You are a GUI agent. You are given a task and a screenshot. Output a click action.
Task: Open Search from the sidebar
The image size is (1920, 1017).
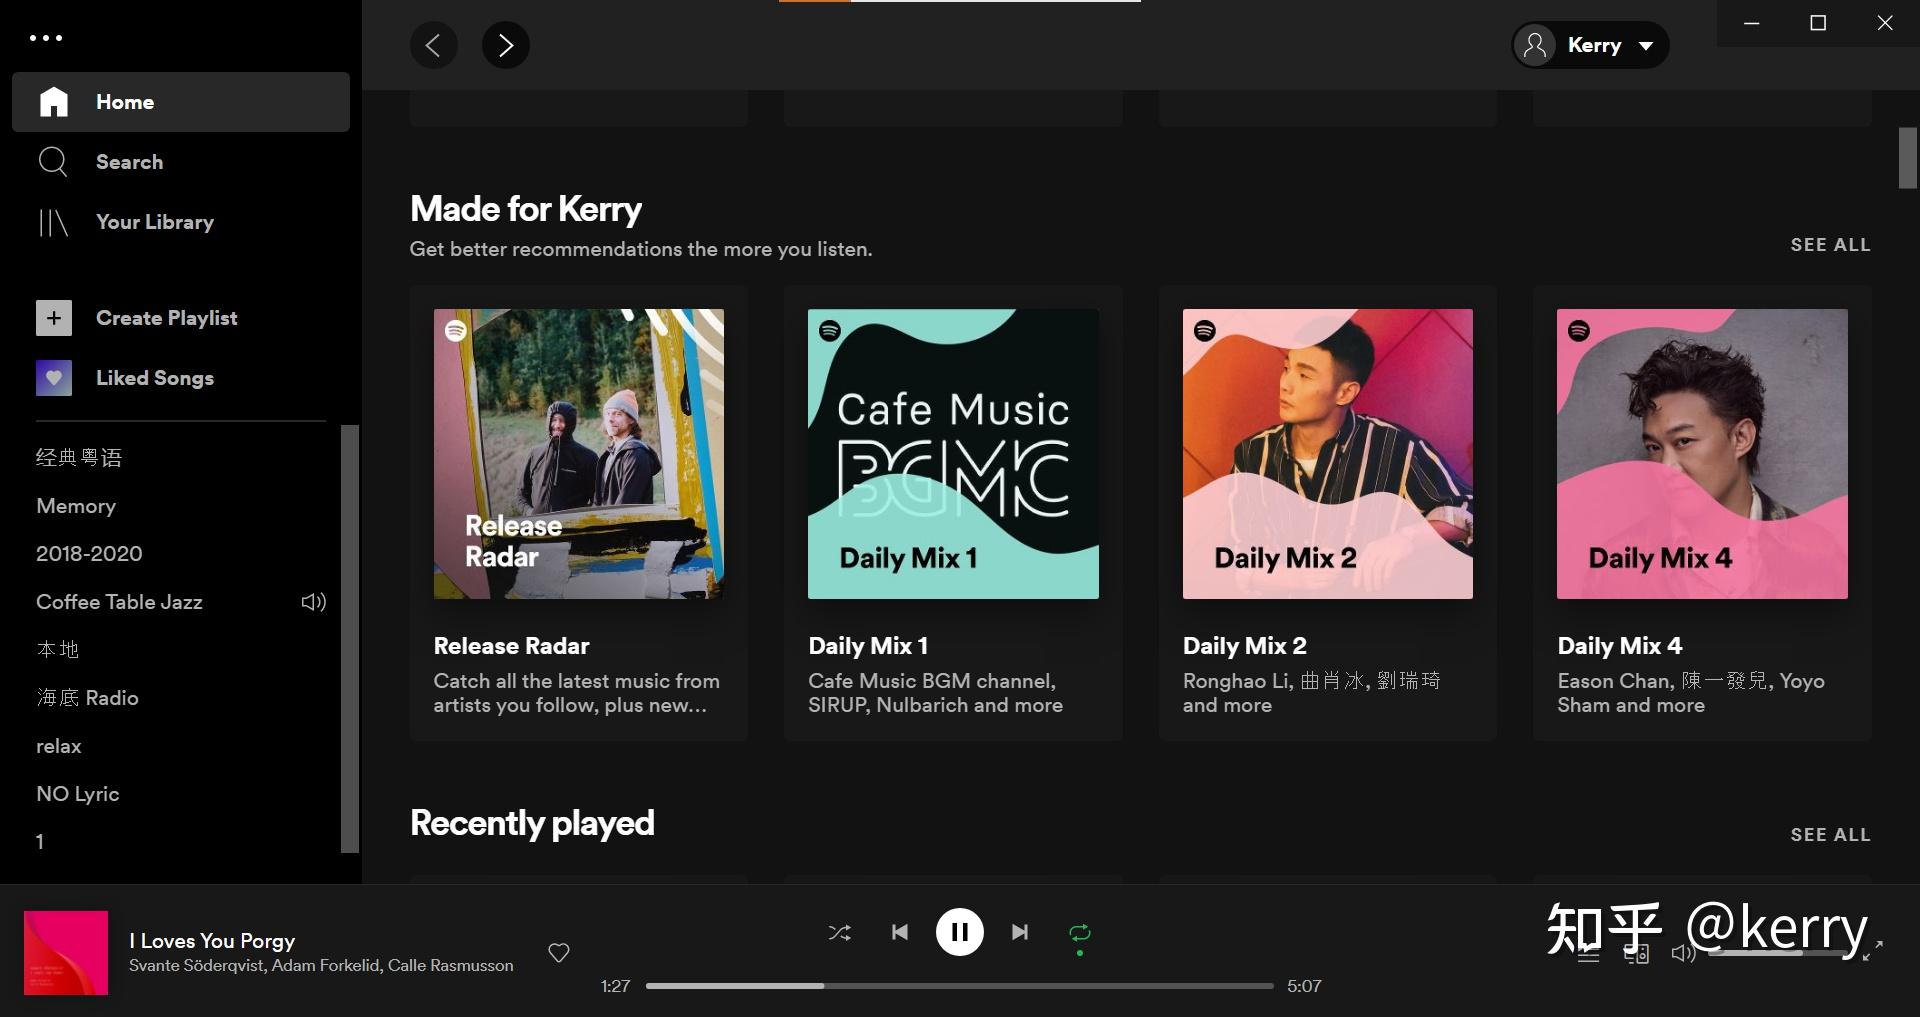coord(129,161)
